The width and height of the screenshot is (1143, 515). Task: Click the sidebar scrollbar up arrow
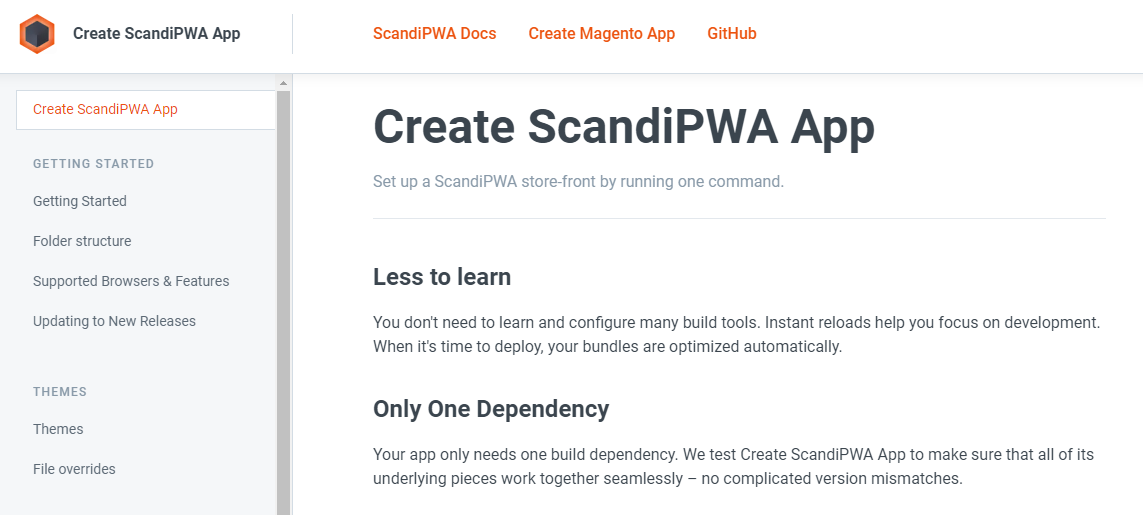pos(283,83)
